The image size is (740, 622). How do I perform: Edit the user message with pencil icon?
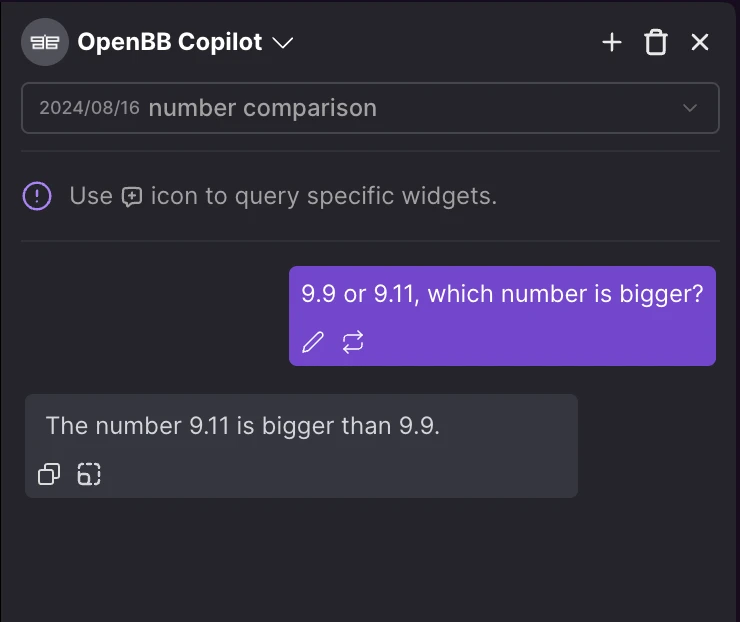tap(313, 343)
